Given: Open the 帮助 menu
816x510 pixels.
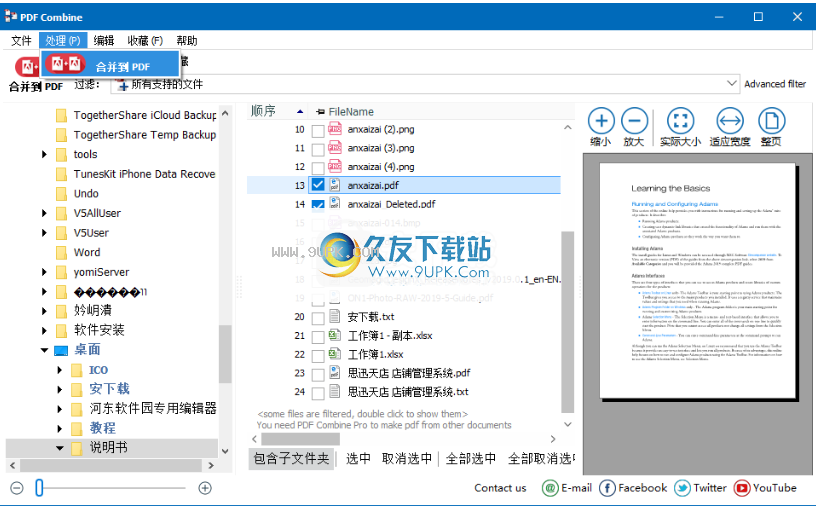Looking at the screenshot, I should pos(187,41).
